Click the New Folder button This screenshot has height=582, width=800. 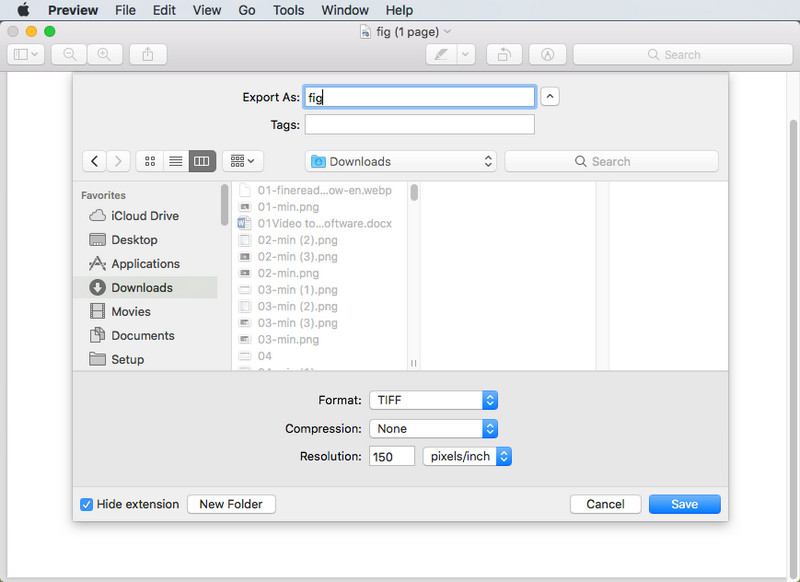pyautogui.click(x=231, y=504)
